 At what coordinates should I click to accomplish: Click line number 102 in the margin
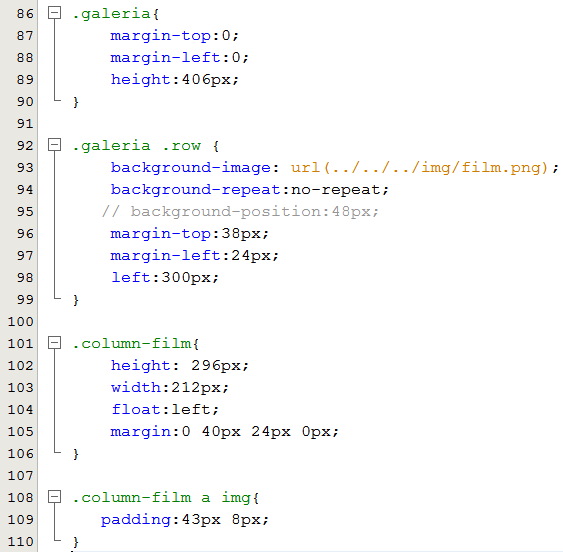tap(20, 365)
